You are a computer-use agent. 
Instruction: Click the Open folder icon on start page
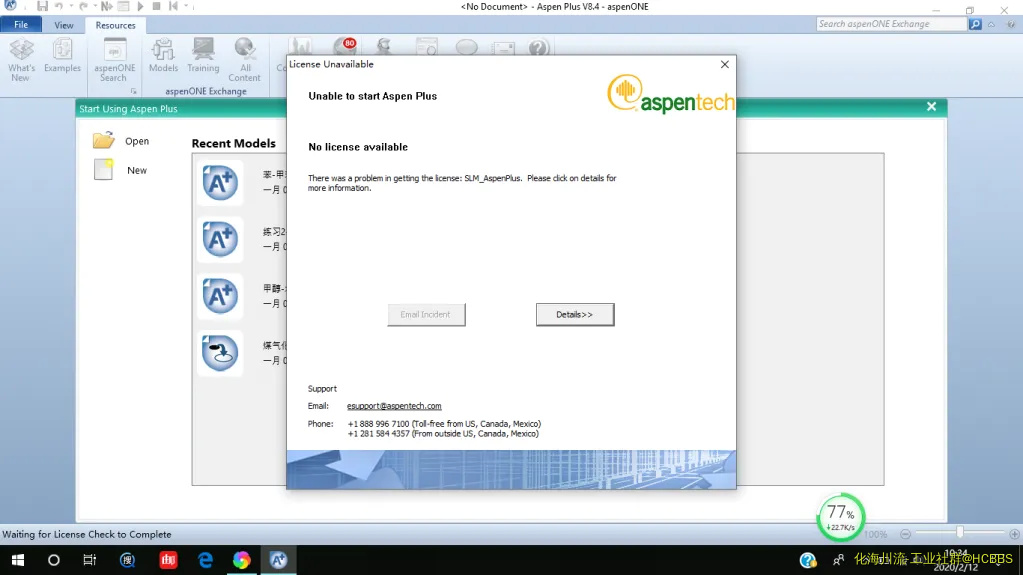pyautogui.click(x=103, y=140)
